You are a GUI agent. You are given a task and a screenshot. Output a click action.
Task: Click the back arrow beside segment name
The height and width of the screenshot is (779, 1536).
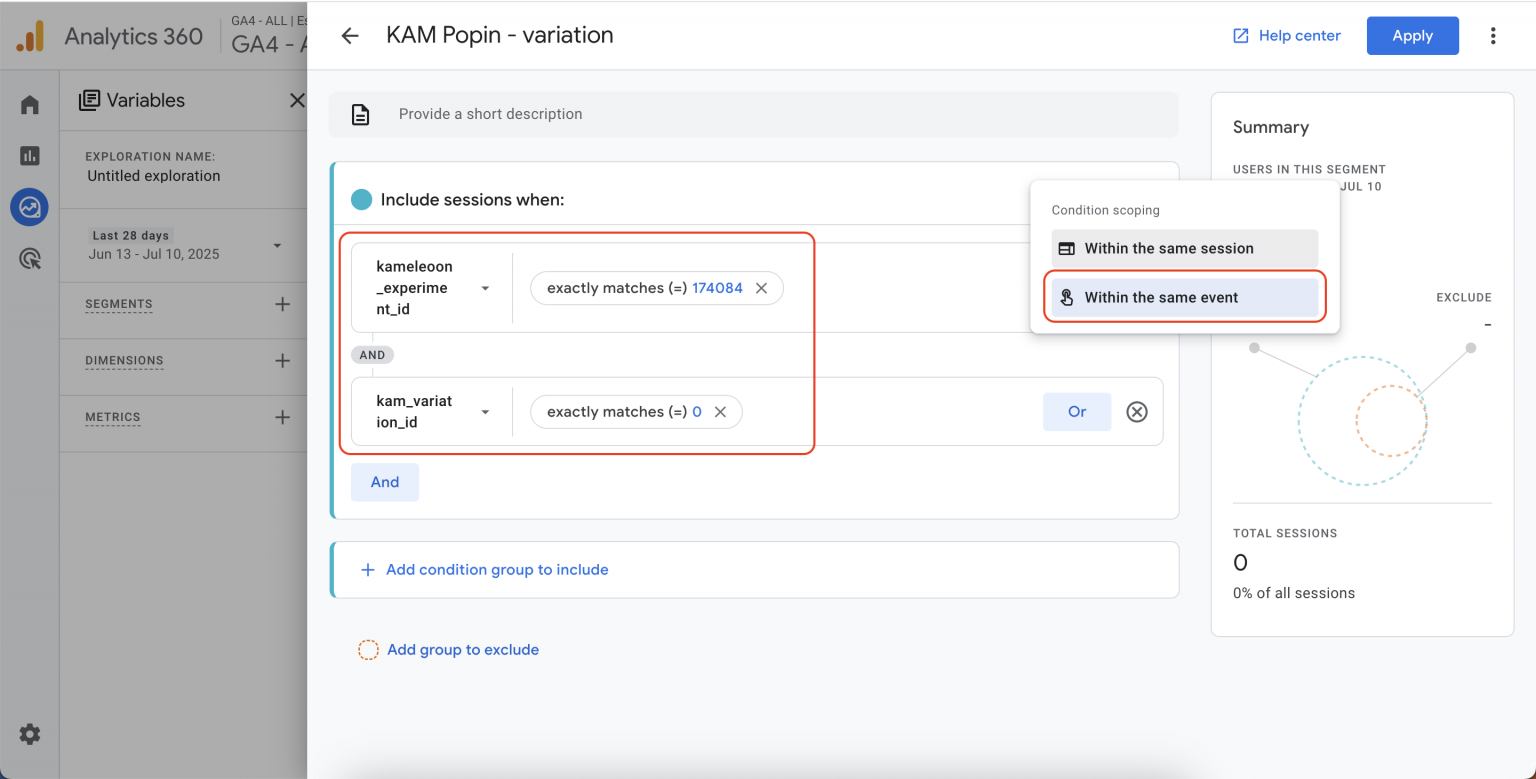coord(349,36)
